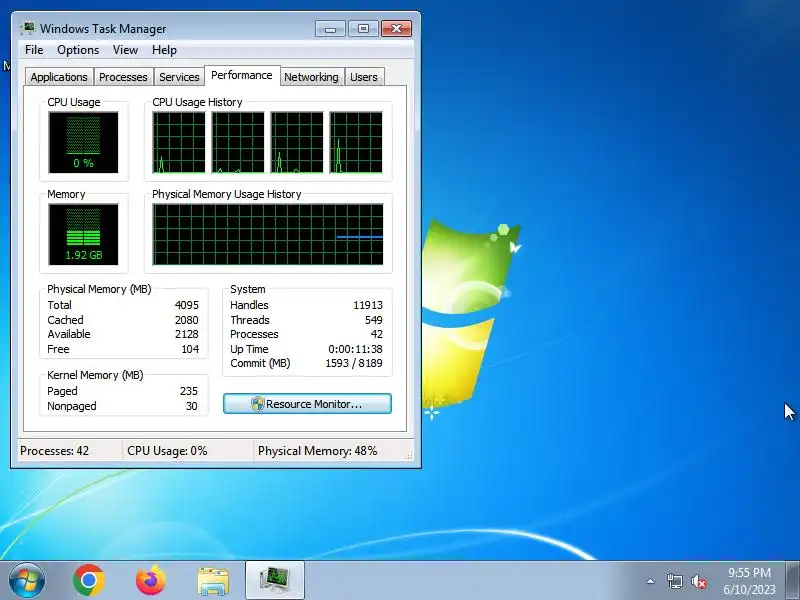
Task: Select the Performance tab
Action: [x=242, y=76]
